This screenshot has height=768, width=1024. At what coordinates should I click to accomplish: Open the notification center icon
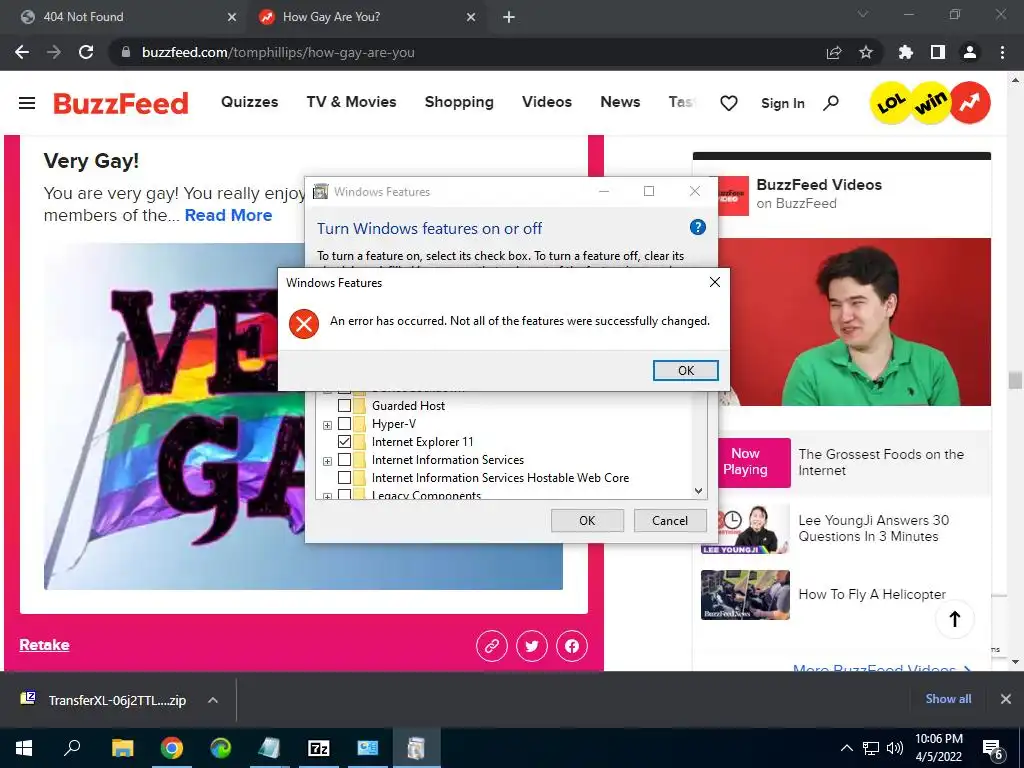tap(993, 749)
